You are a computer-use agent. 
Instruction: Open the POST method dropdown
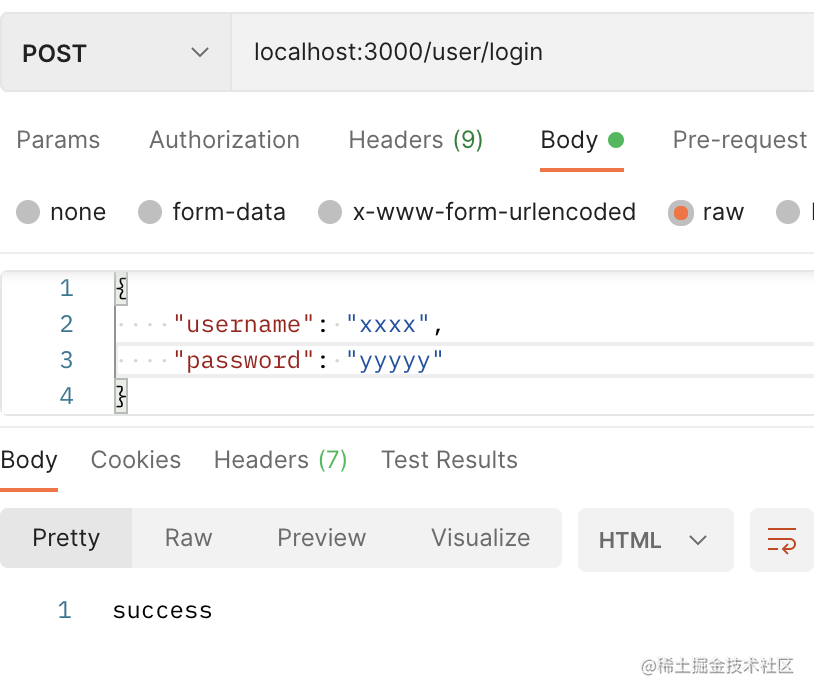(x=115, y=53)
